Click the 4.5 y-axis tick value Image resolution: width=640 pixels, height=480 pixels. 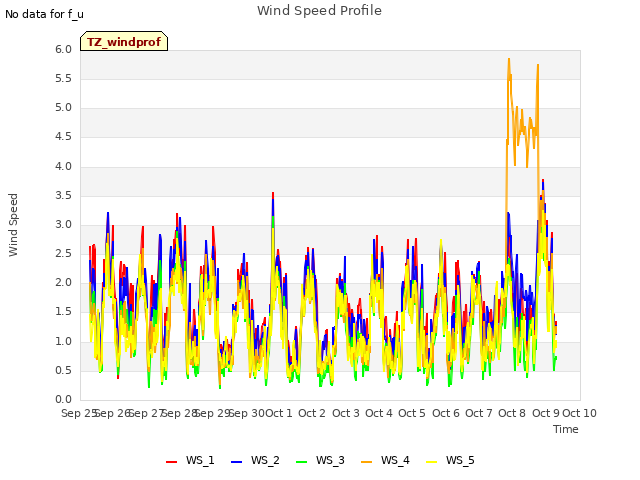coord(63,137)
